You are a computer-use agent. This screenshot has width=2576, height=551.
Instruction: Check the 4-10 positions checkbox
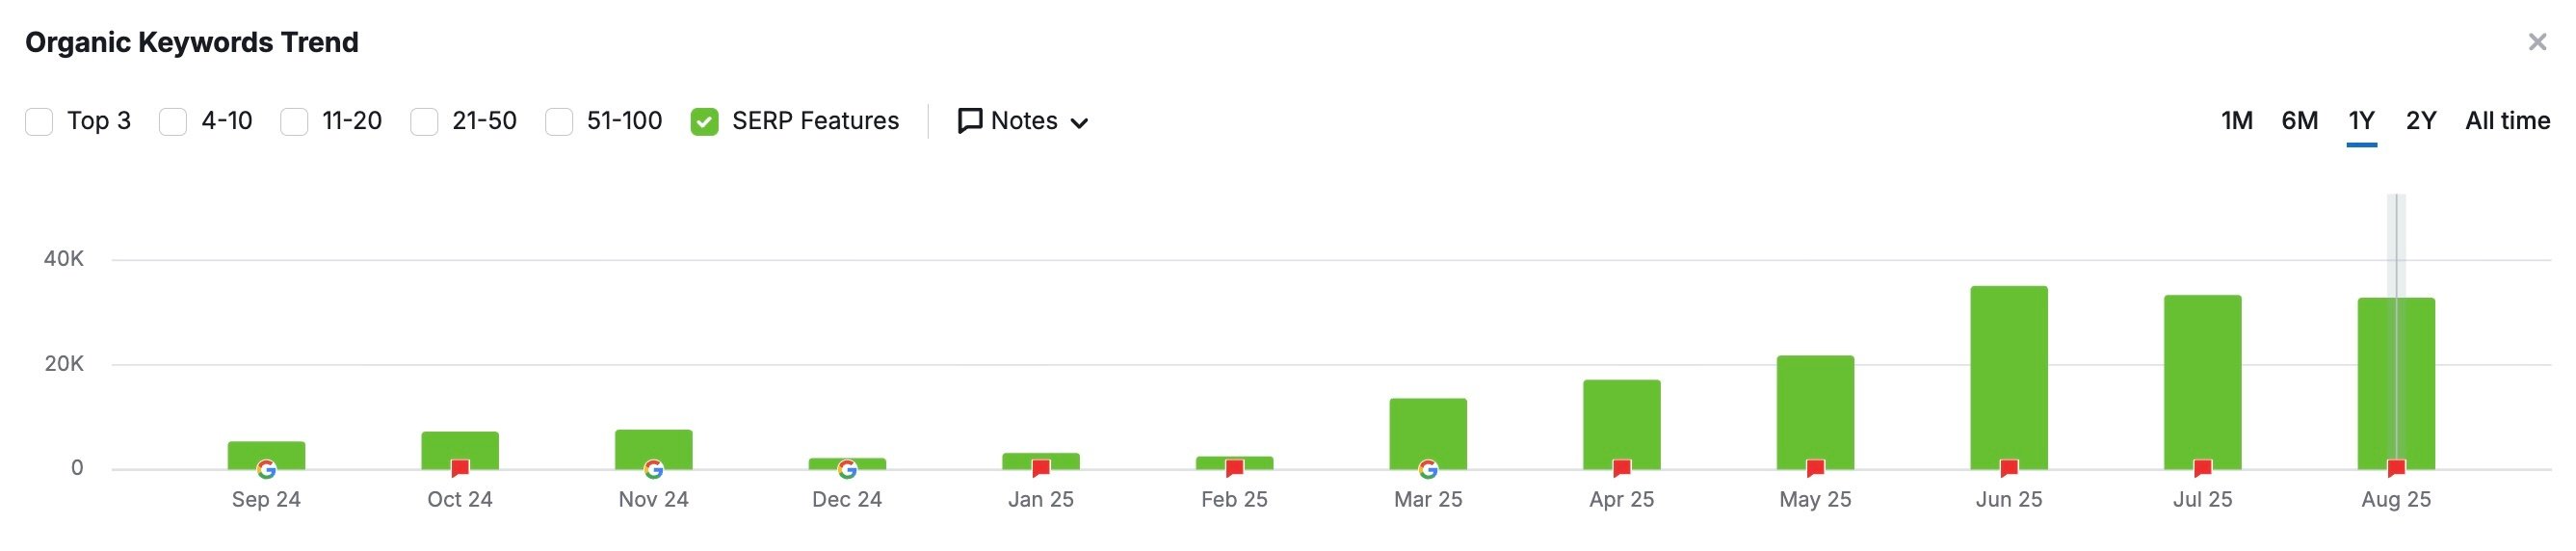click(x=173, y=122)
